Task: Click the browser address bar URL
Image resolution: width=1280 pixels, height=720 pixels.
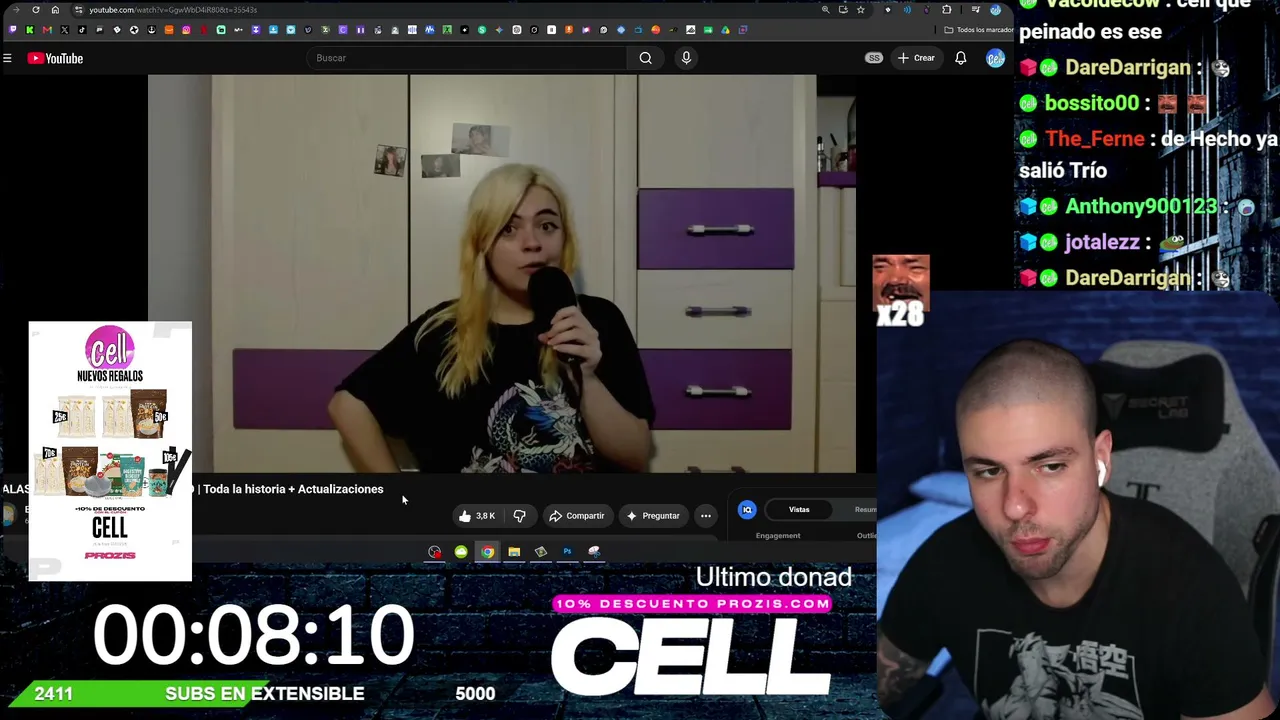Action: [173, 10]
